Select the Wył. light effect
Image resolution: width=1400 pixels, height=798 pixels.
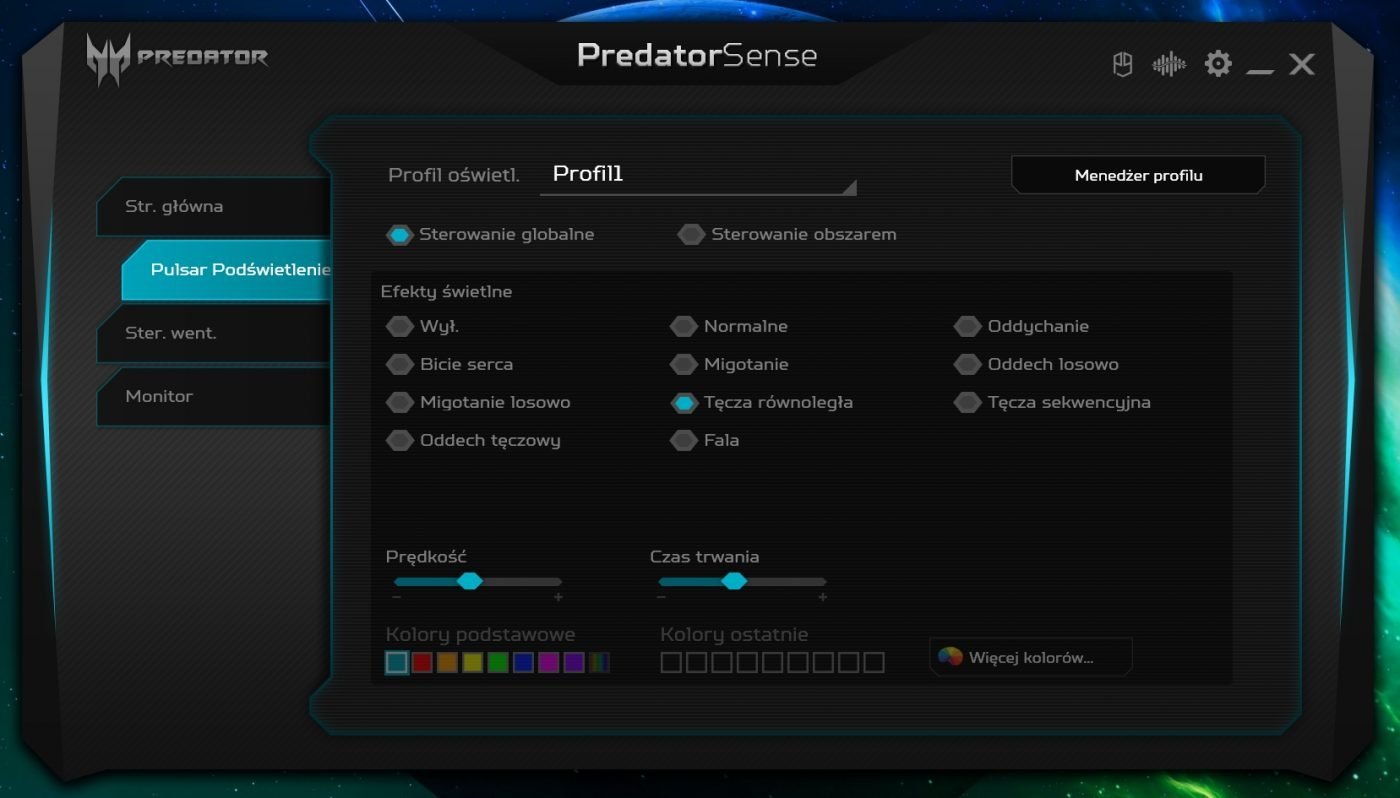point(423,327)
